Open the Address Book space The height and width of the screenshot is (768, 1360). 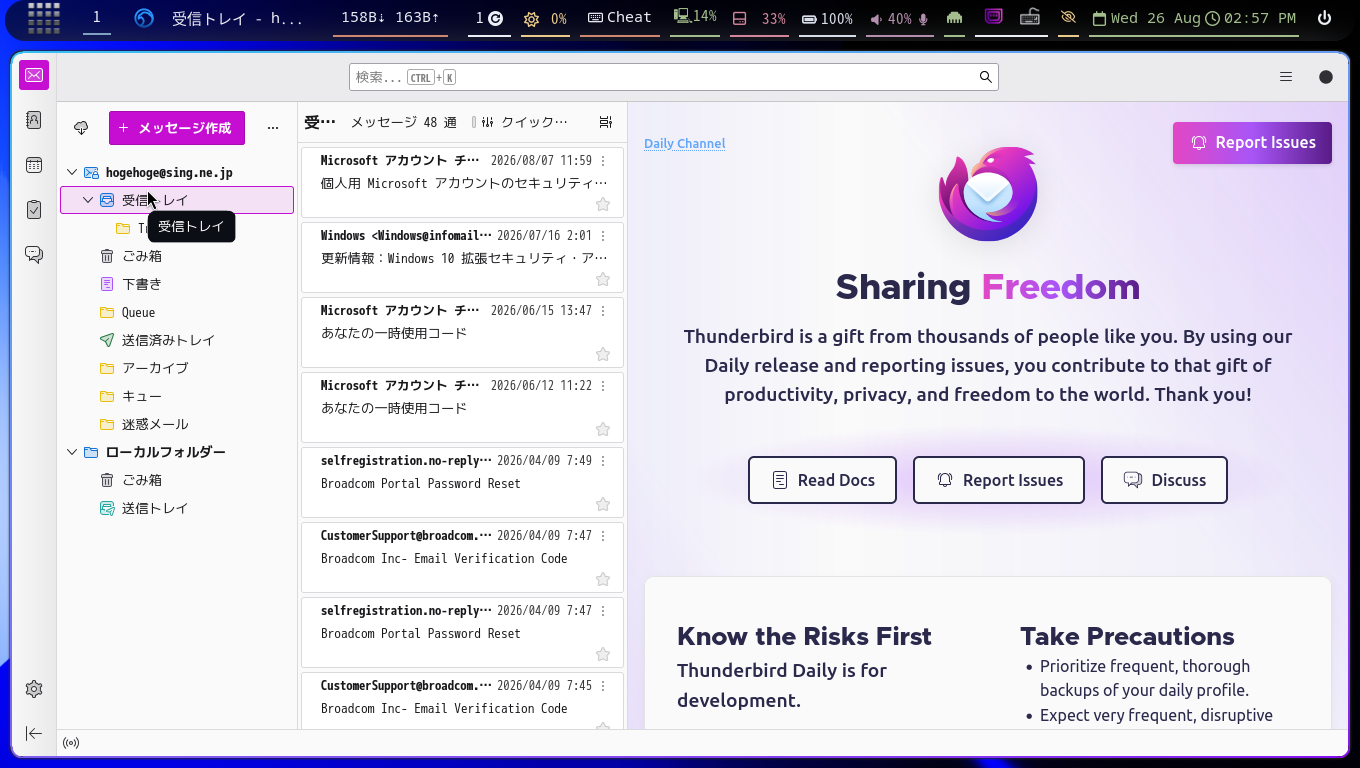tap(34, 120)
